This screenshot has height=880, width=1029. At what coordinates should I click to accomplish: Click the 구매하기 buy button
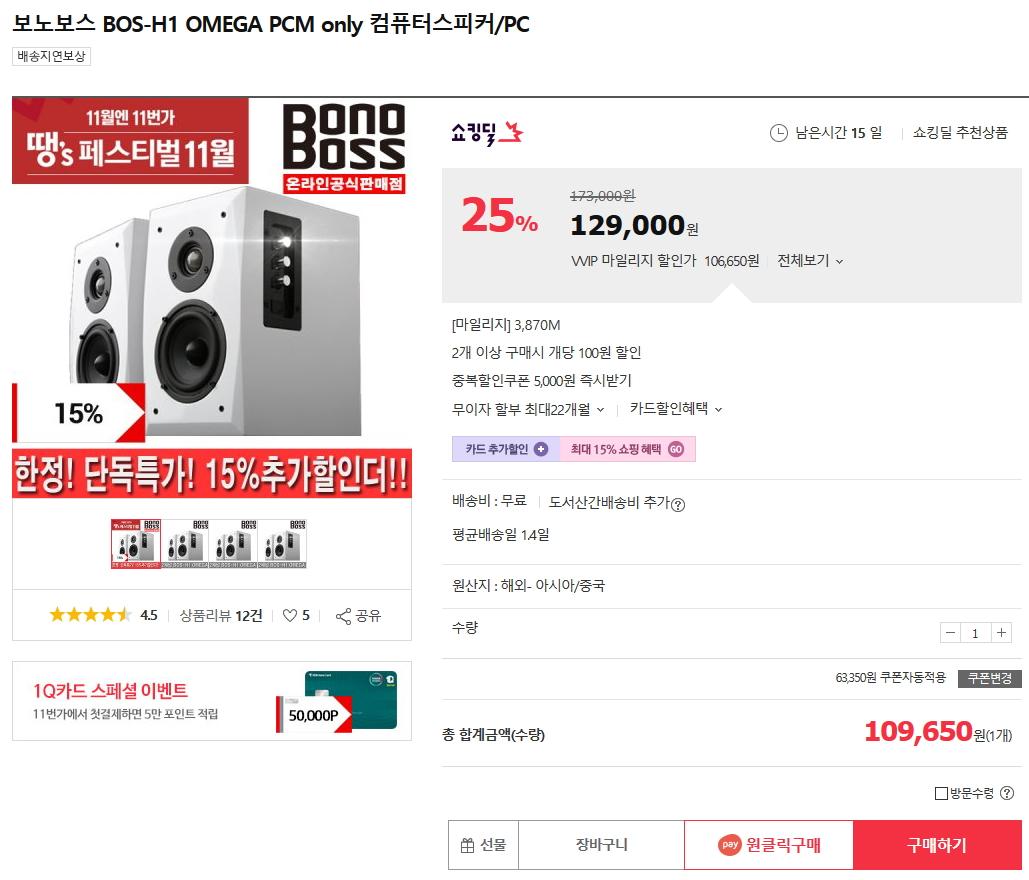point(937,845)
